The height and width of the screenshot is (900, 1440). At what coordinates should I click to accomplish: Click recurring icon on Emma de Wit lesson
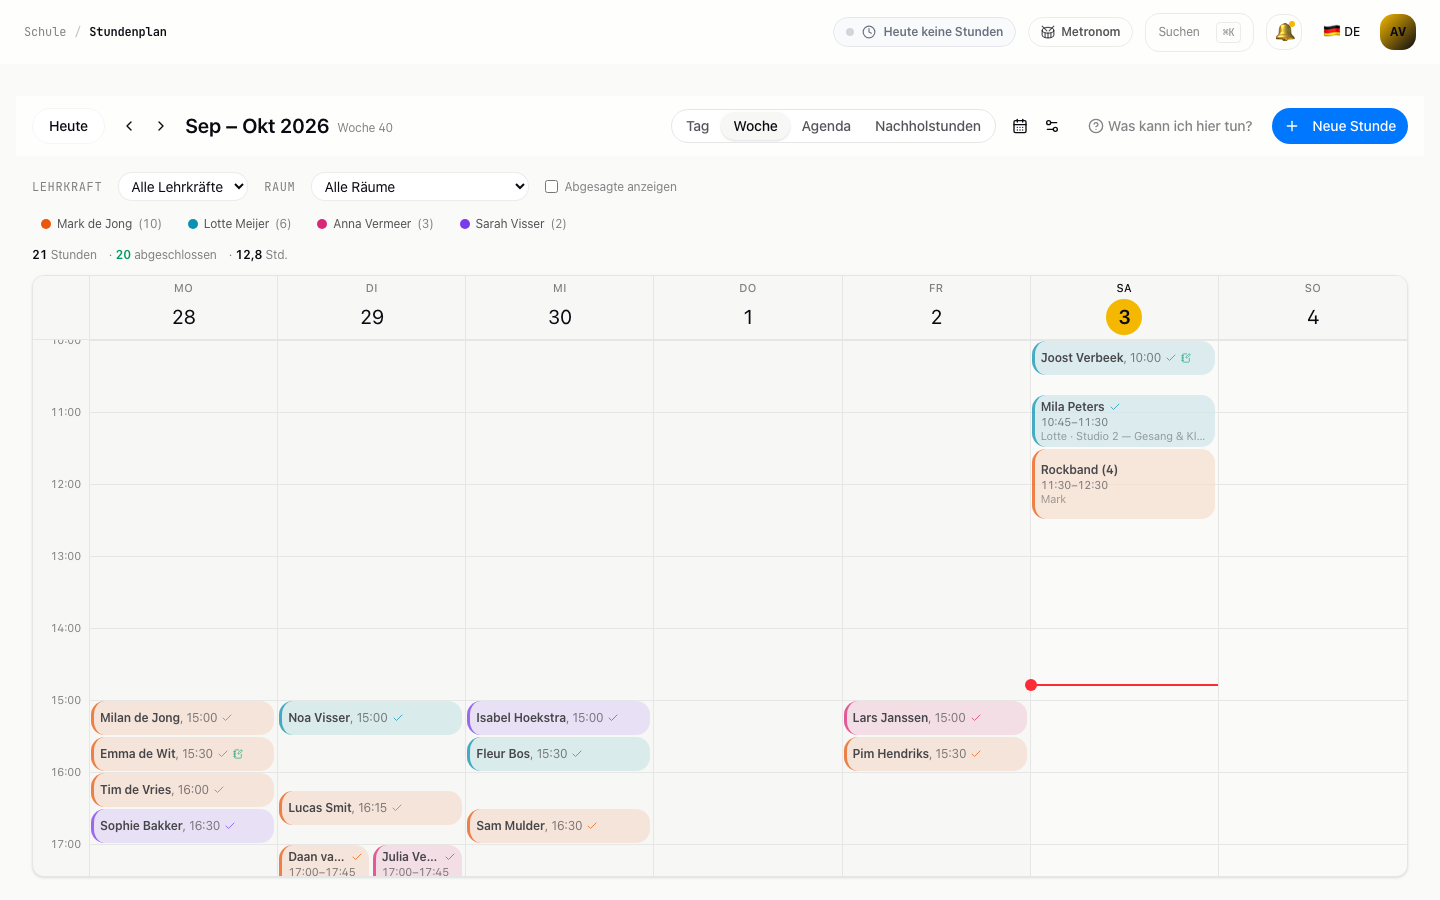[238, 754]
